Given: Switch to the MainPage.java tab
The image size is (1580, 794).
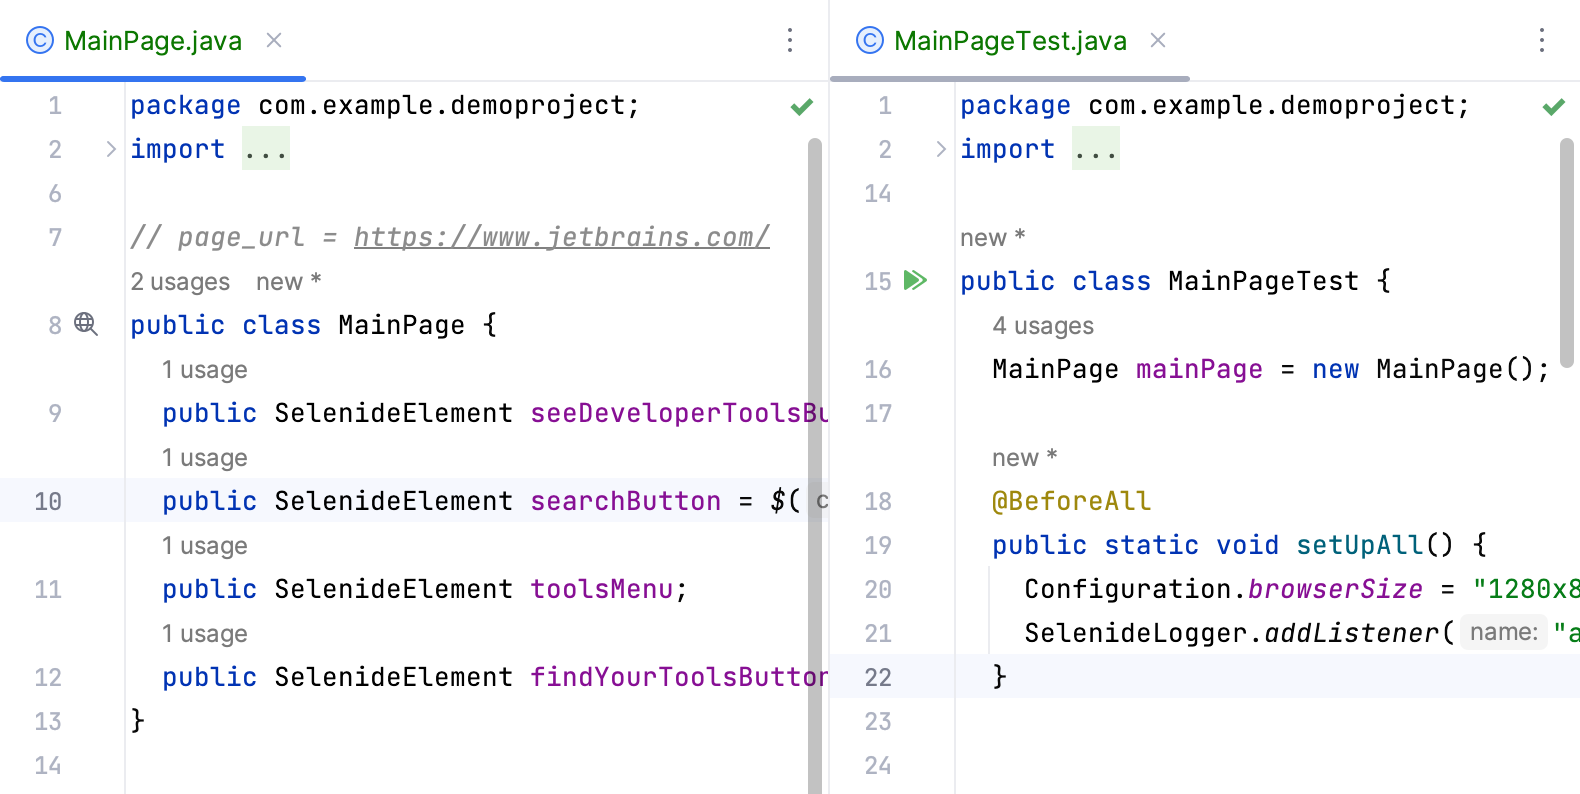Looking at the screenshot, I should [153, 41].
